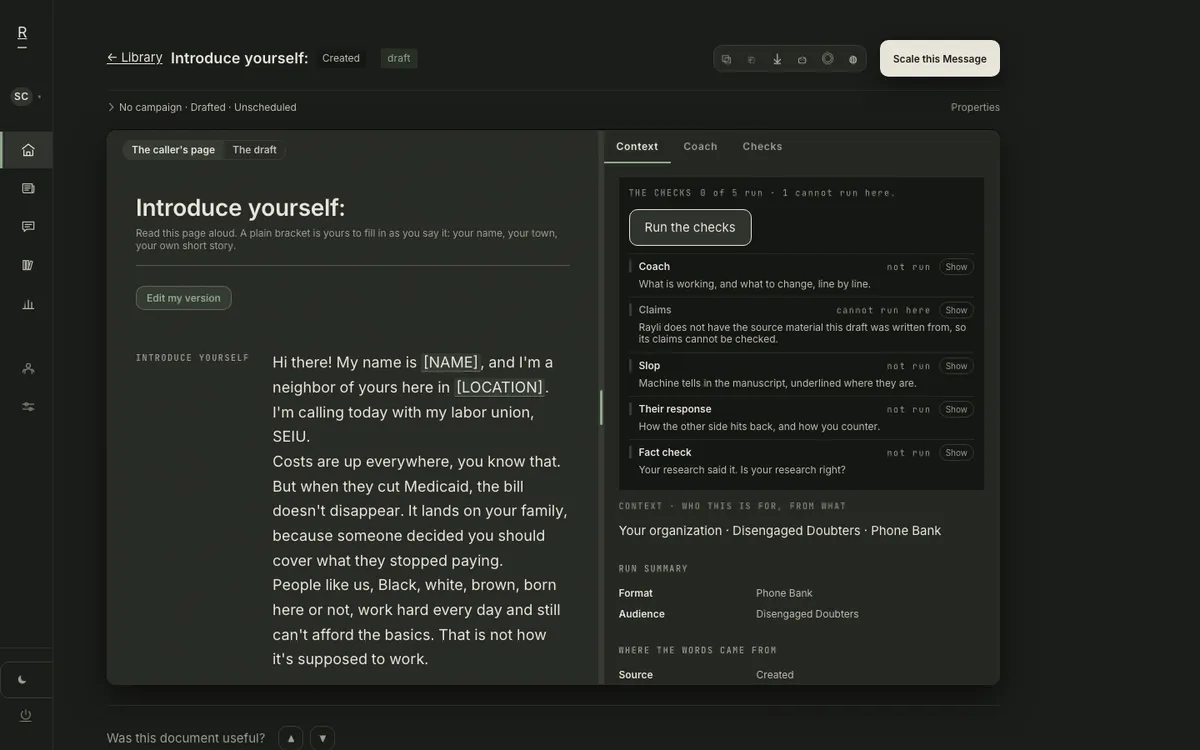Expand the campaign details chevron
1200x750 pixels.
(x=111, y=107)
